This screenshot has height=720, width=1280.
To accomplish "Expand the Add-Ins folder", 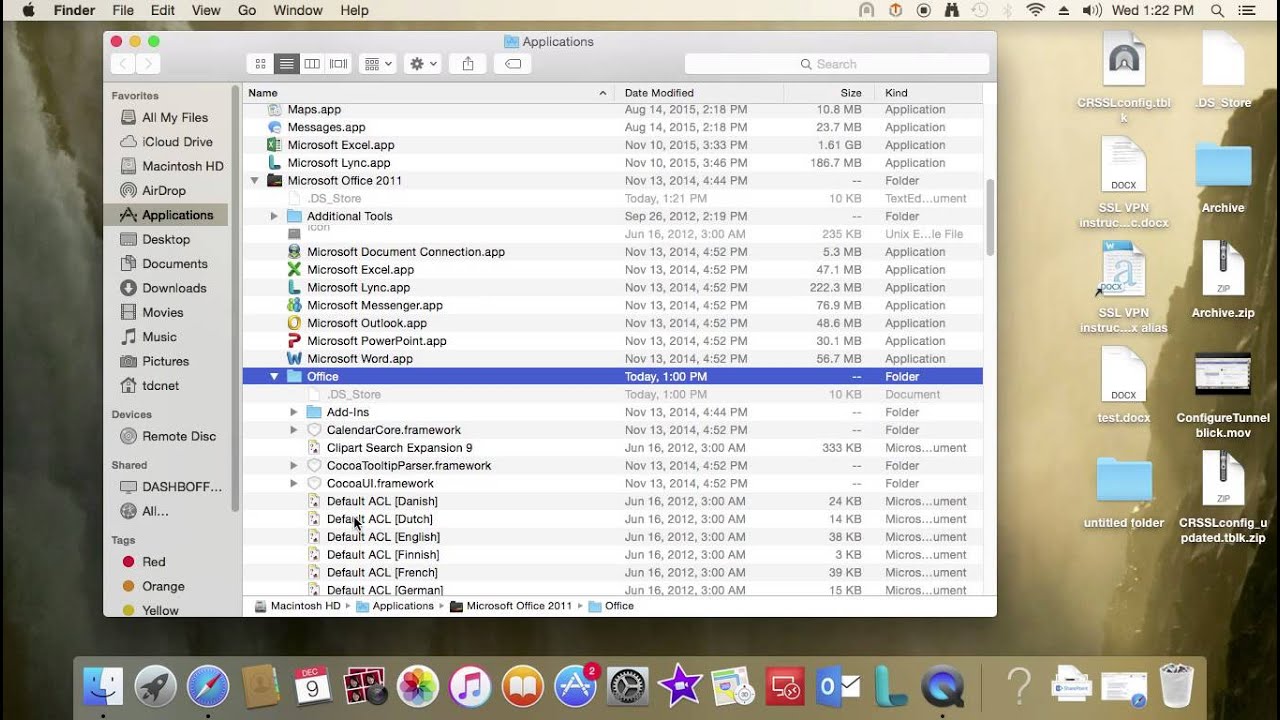I will tap(293, 412).
